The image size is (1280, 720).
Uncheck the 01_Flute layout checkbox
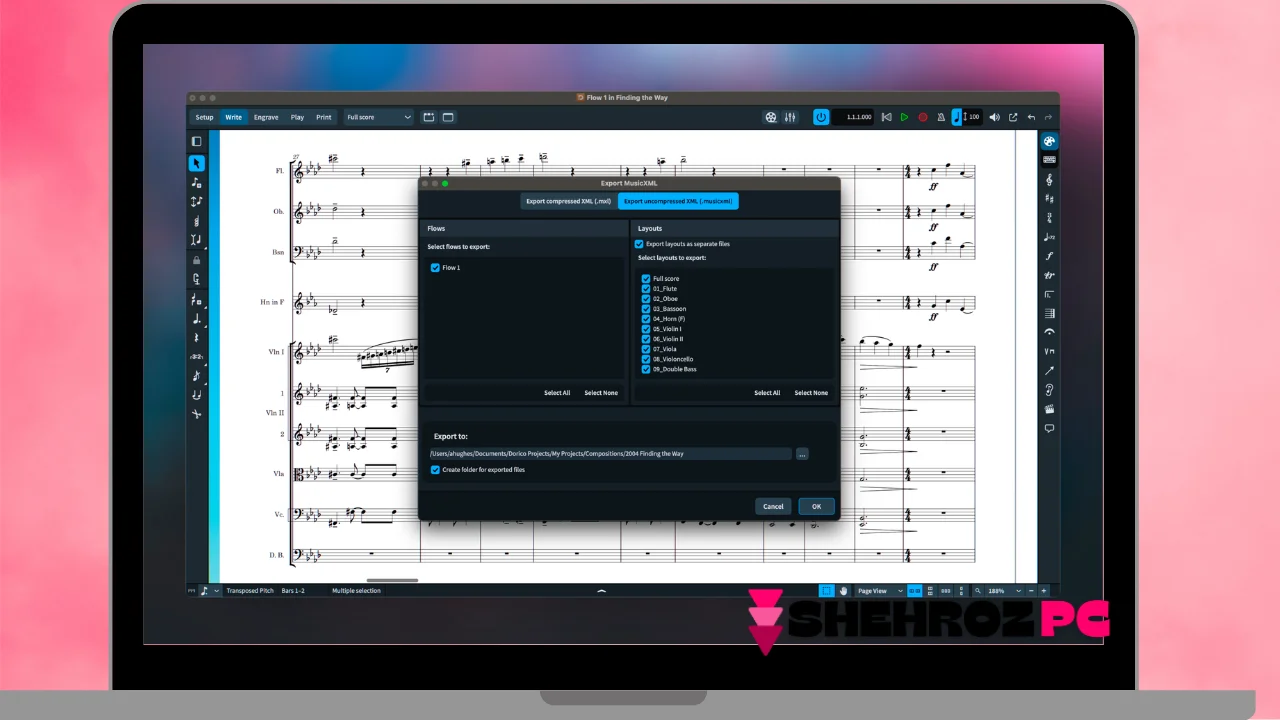pyautogui.click(x=646, y=289)
